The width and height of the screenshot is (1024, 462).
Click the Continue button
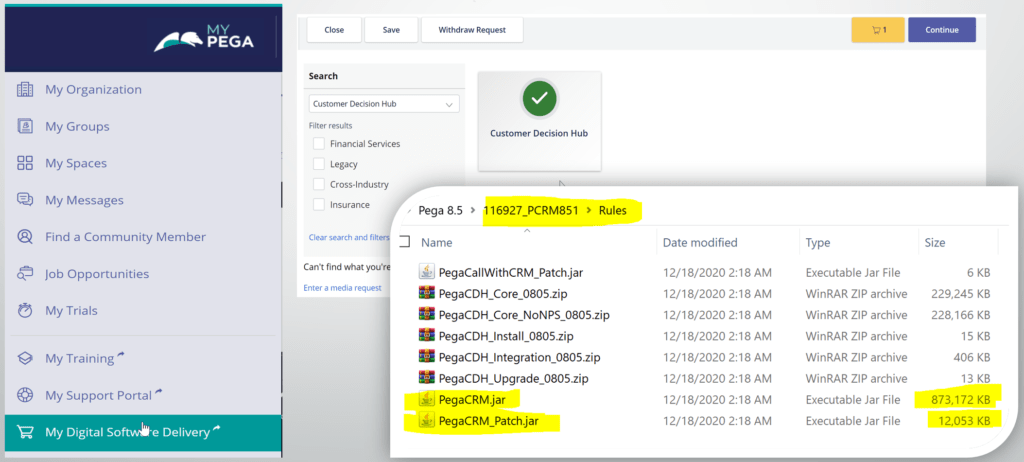click(942, 30)
